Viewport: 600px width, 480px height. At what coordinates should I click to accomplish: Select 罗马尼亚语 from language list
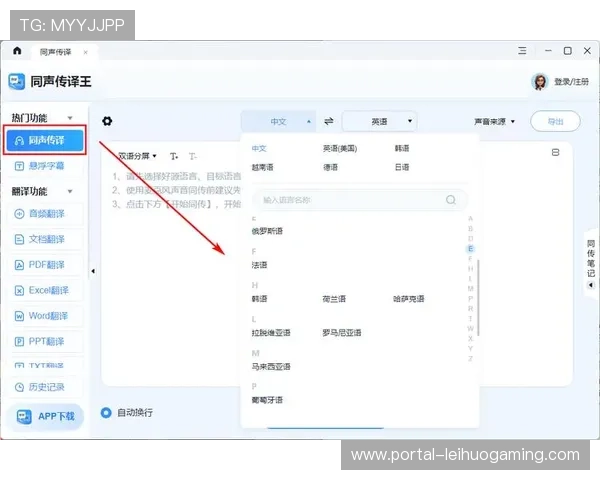tap(342, 333)
